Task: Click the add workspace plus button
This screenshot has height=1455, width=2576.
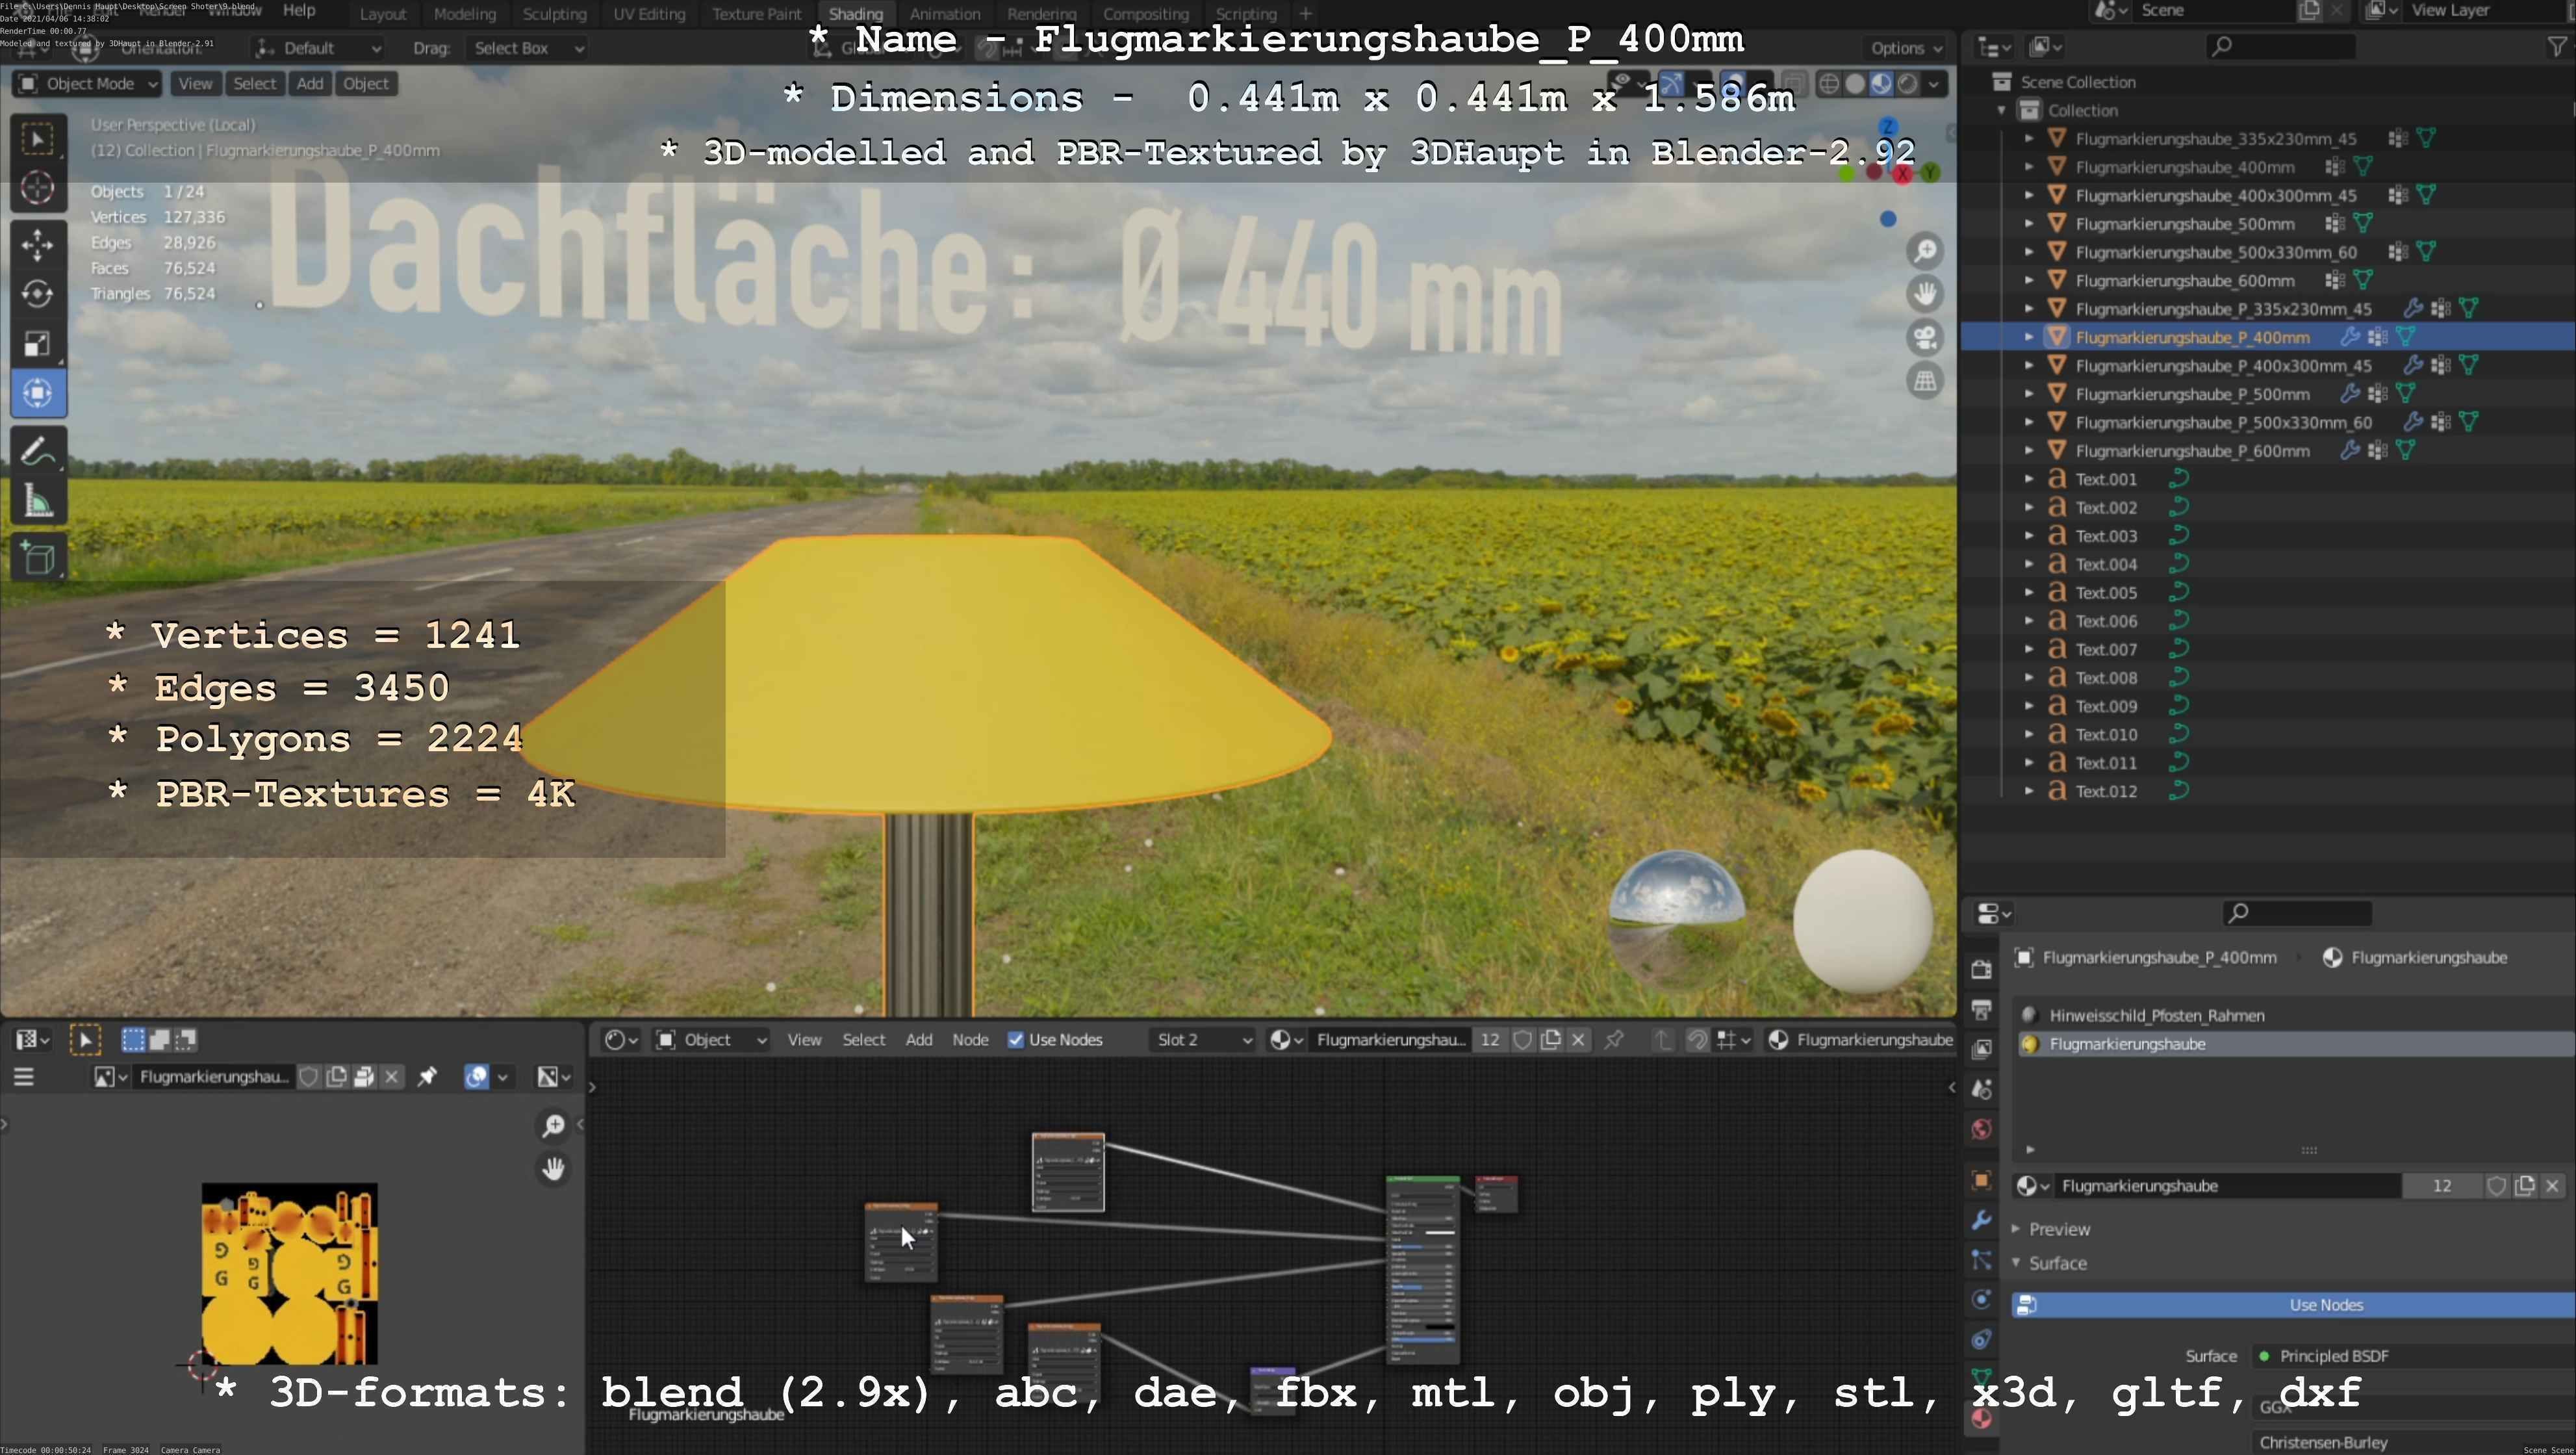Action: click(x=1305, y=14)
